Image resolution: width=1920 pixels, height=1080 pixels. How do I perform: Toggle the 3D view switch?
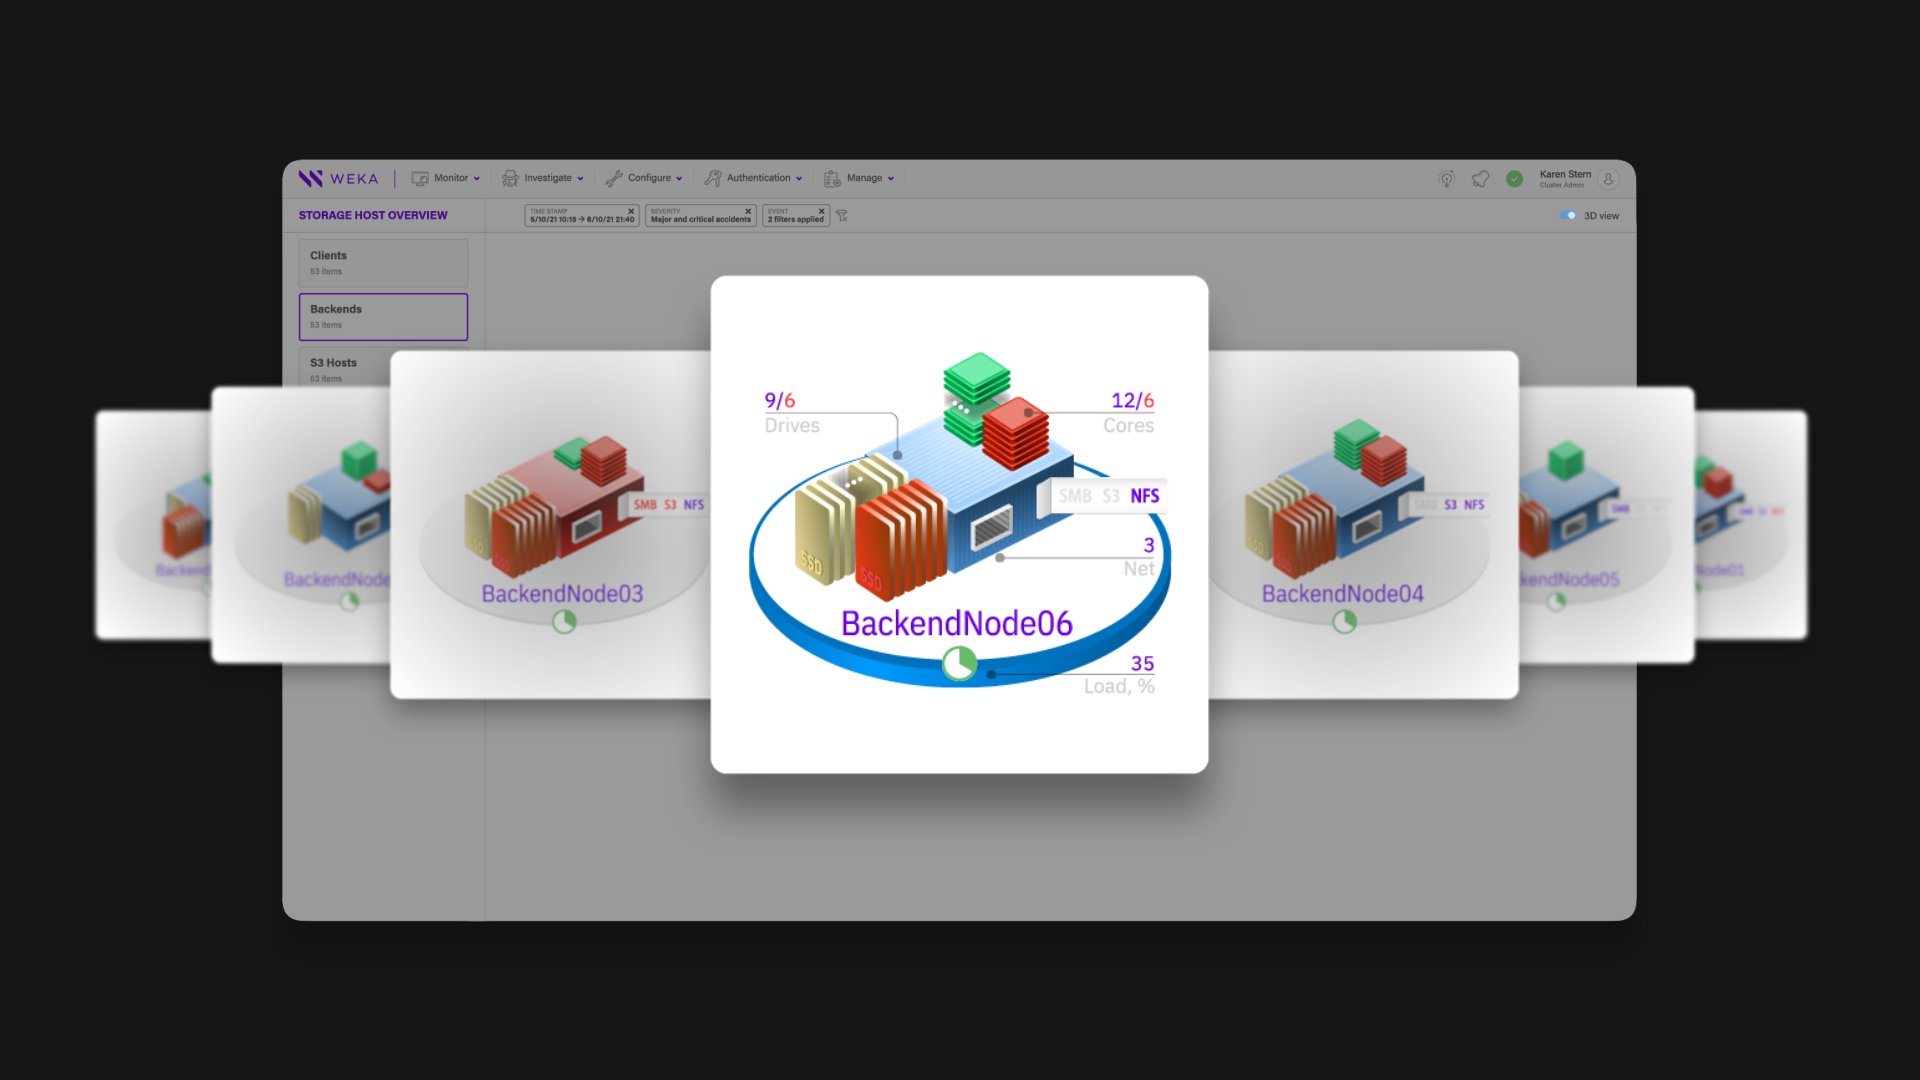click(x=1567, y=216)
